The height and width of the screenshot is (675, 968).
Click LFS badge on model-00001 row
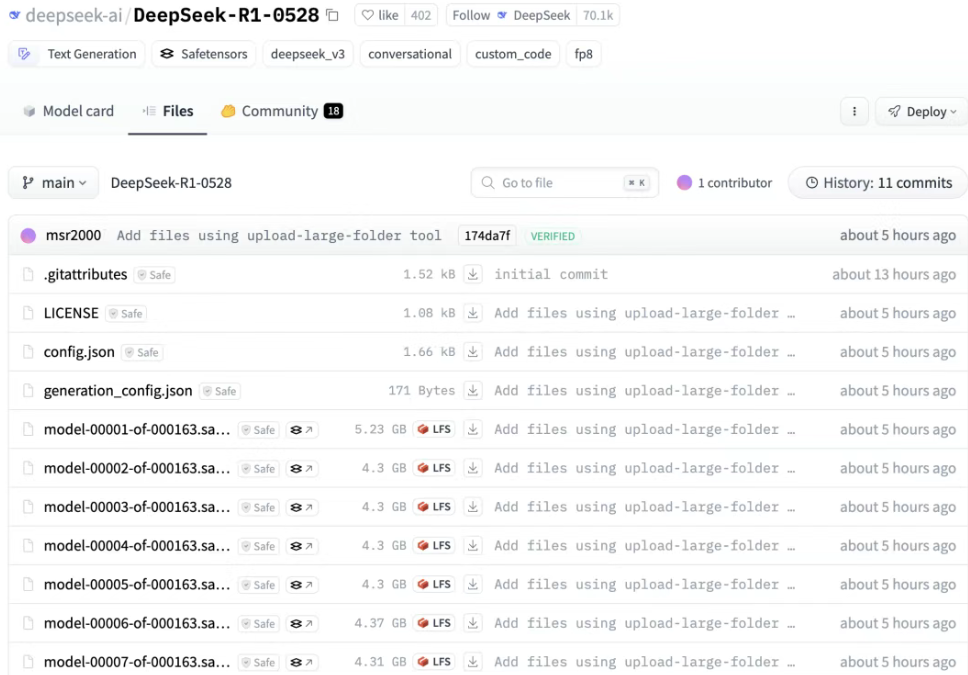434,429
